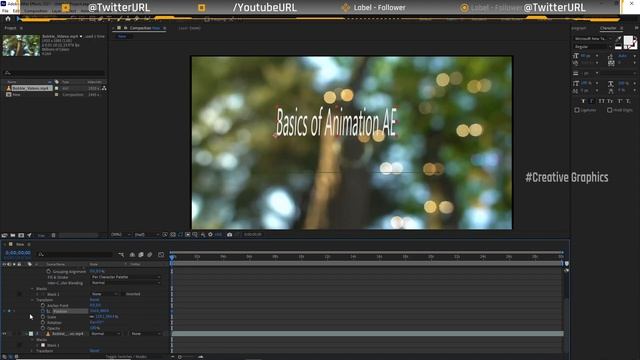Click the Faux Italic style button
640x360 pixels.
pos(591,101)
